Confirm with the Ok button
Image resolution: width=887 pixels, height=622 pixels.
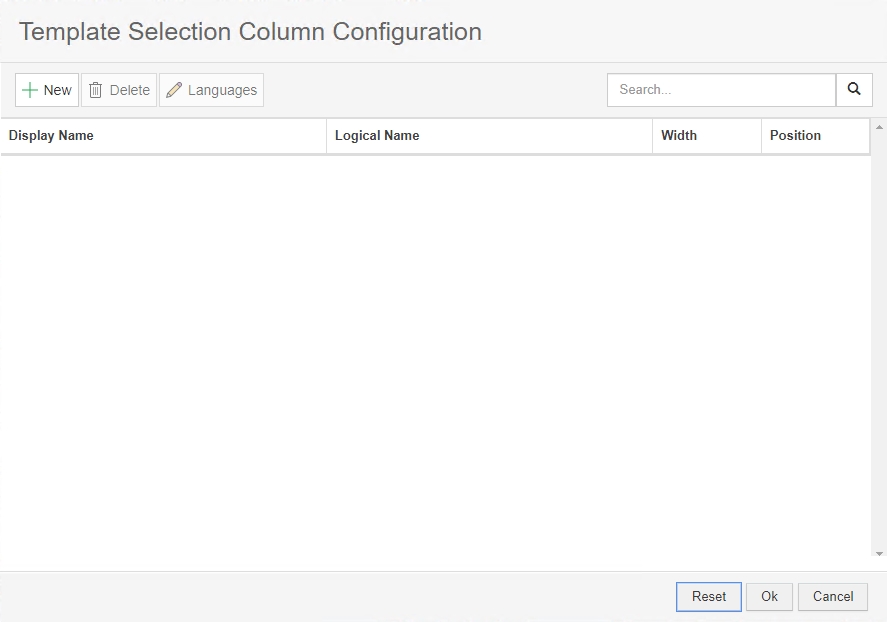click(769, 597)
